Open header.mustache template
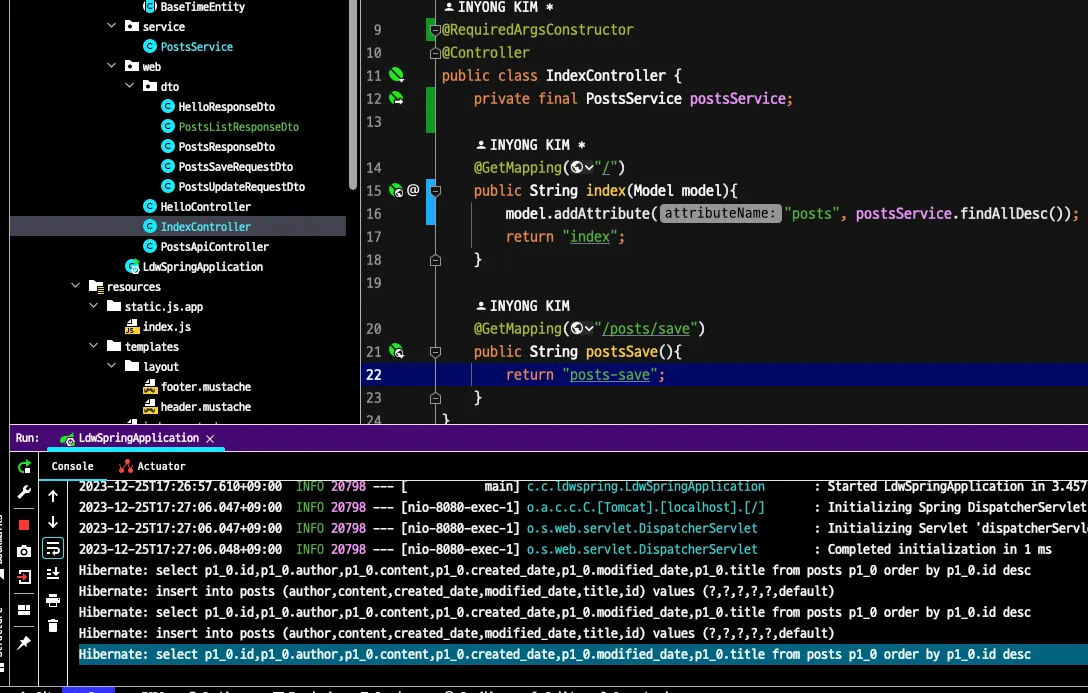Screen dimensions: 1088x693 click(205, 407)
